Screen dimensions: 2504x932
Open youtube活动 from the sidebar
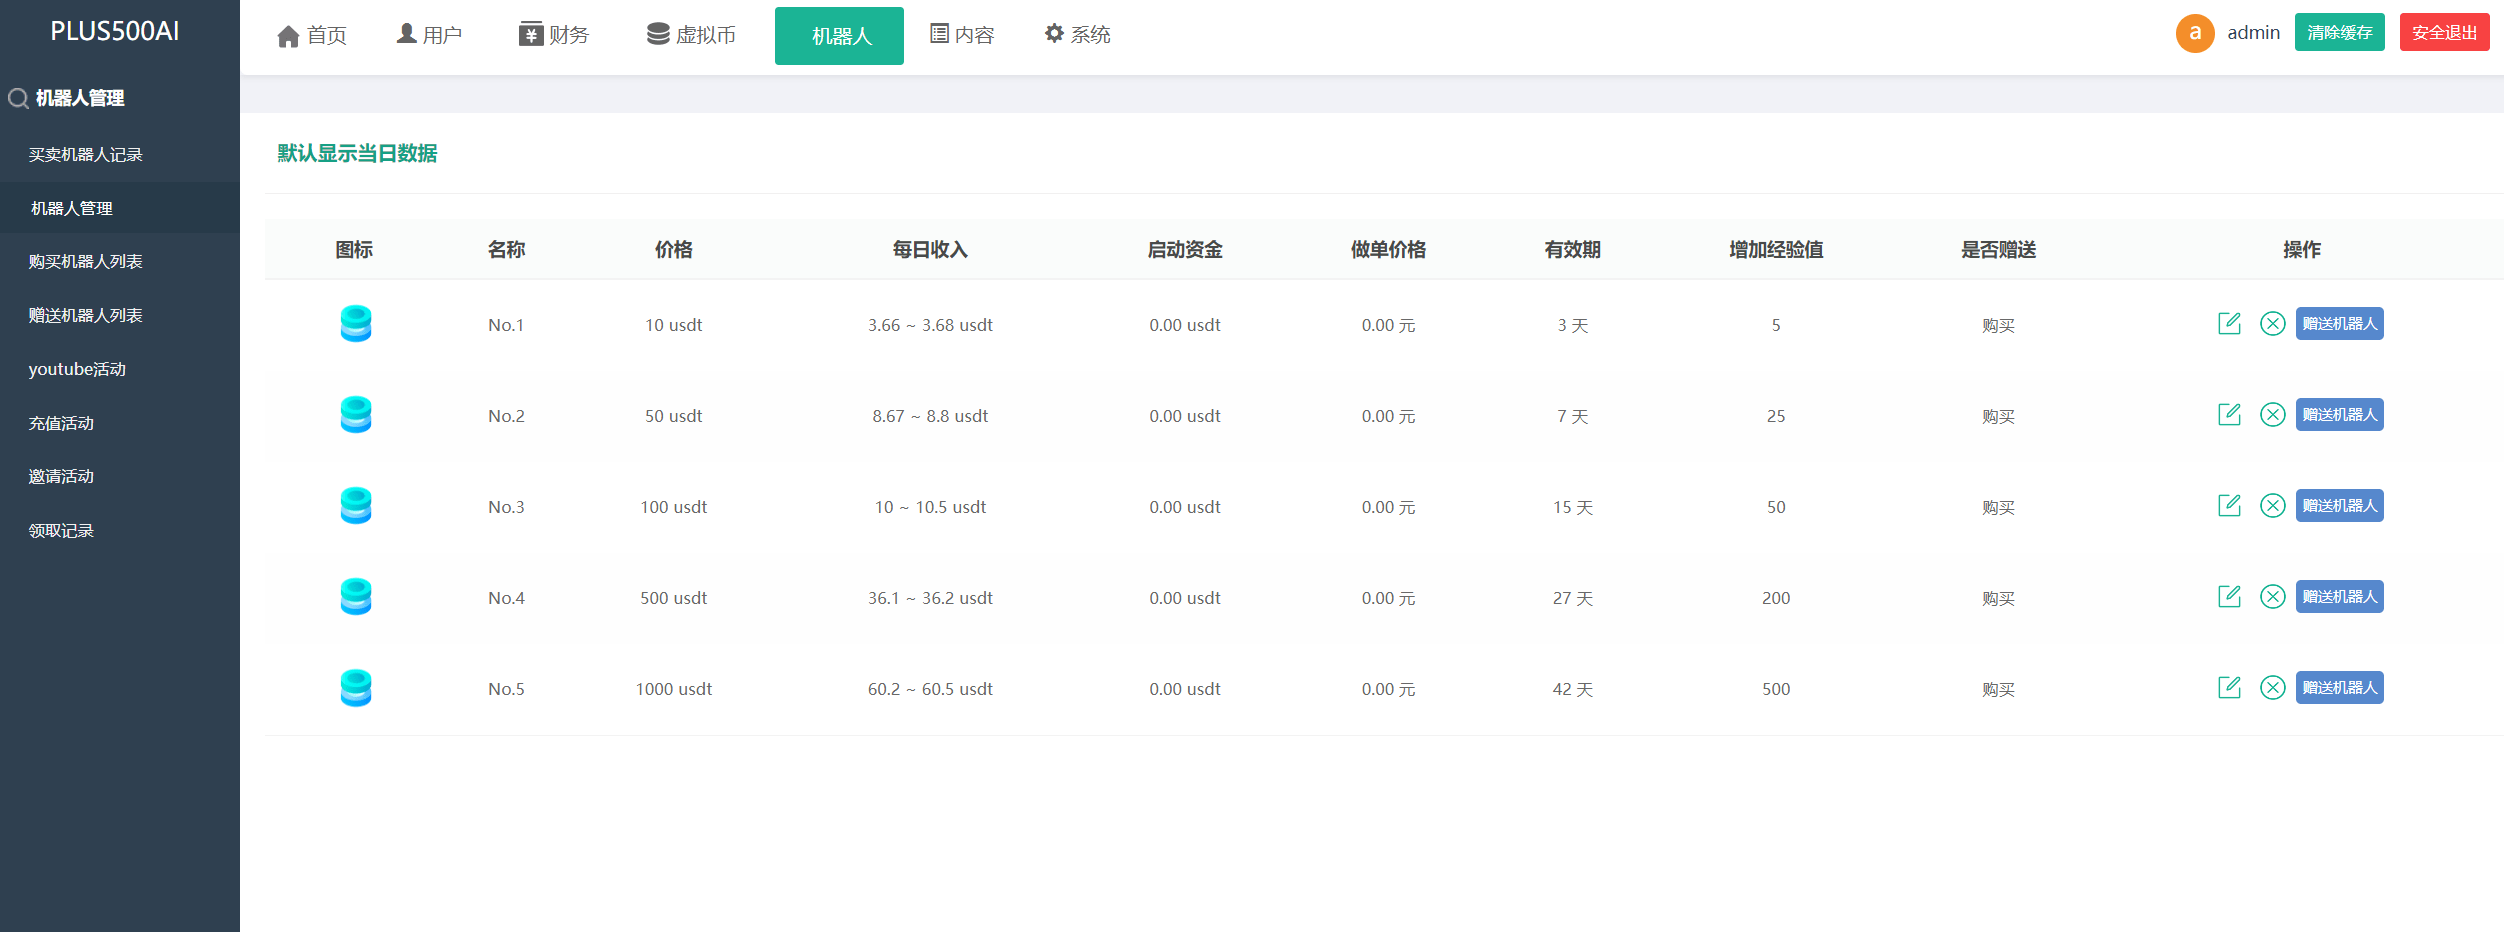[x=77, y=370]
